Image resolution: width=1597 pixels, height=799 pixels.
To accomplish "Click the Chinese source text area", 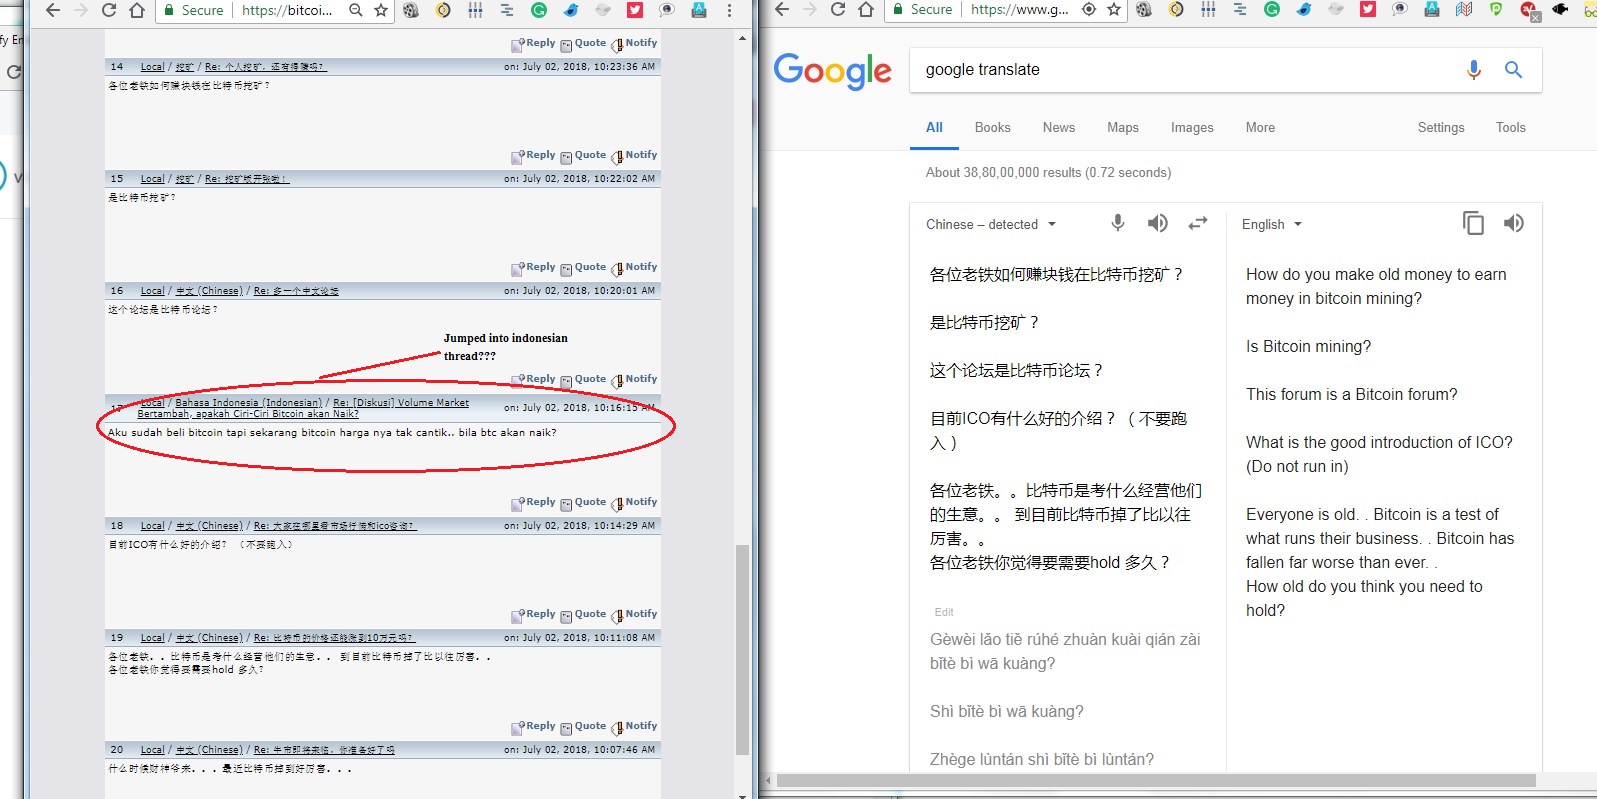I will click(1067, 418).
